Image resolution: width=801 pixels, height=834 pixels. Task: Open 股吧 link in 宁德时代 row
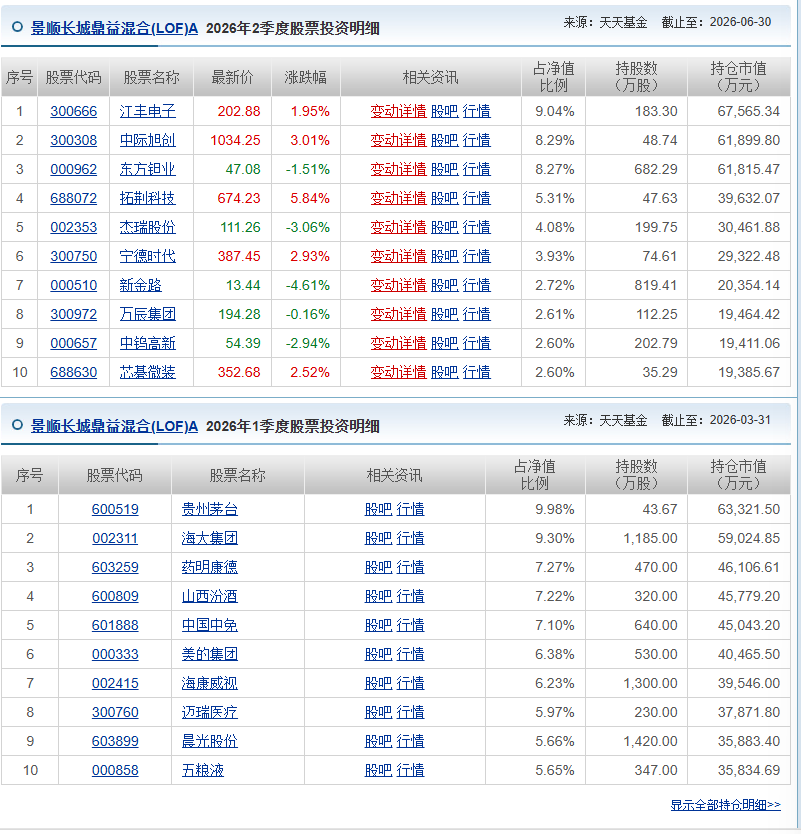coord(445,256)
